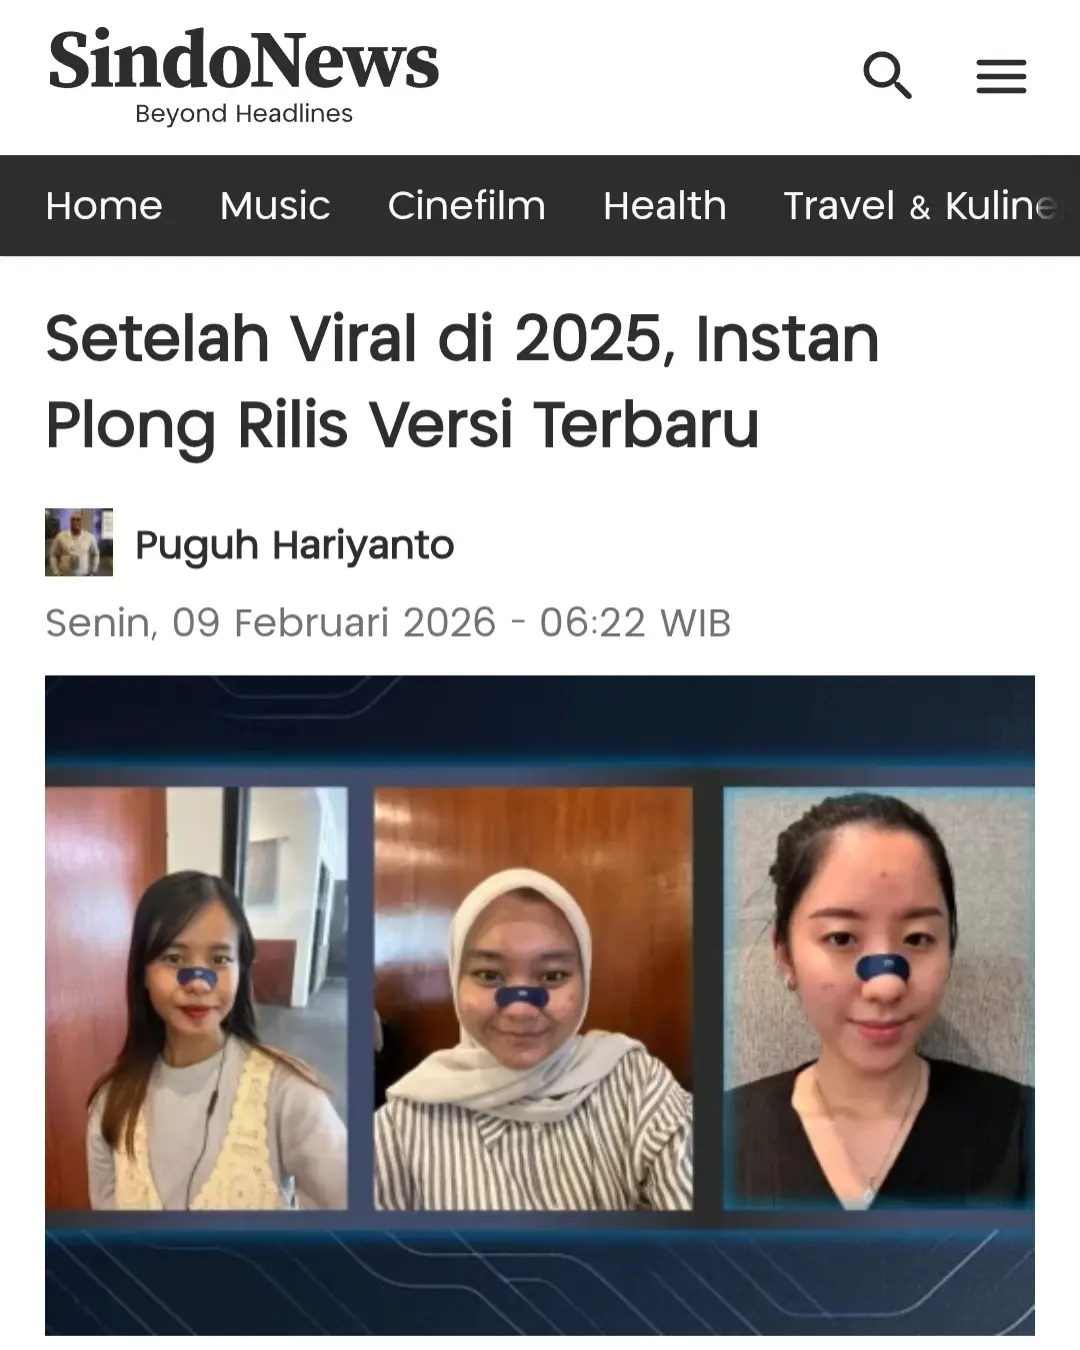Open author link Puguh Hariyanto
This screenshot has height=1350, width=1080.
tap(295, 545)
